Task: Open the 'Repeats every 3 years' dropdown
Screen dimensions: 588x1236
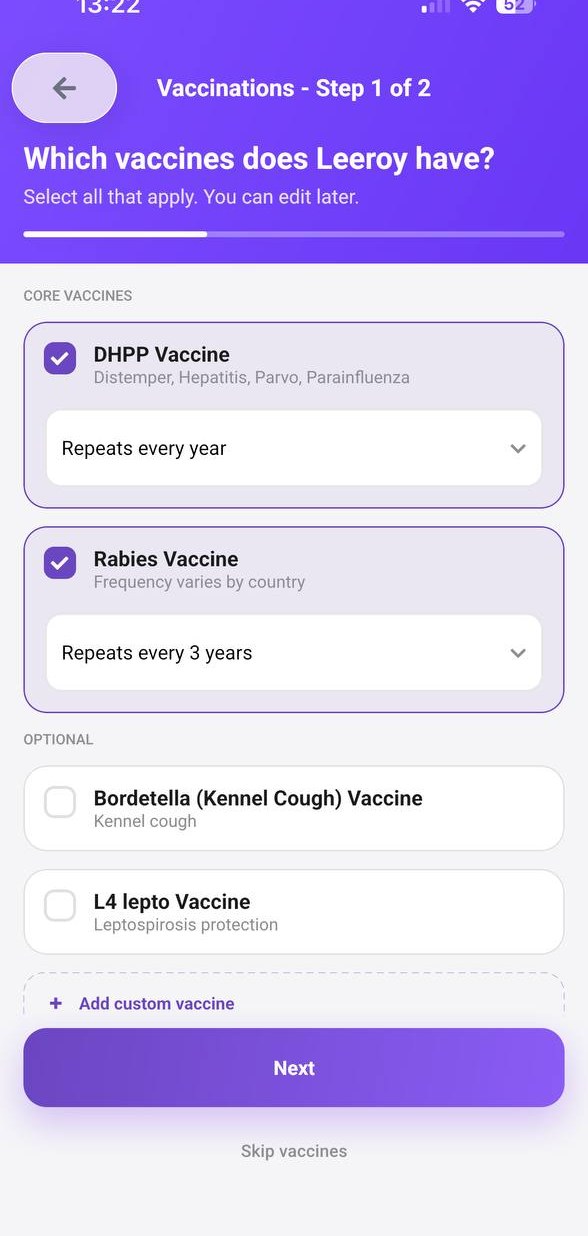Action: pos(294,653)
